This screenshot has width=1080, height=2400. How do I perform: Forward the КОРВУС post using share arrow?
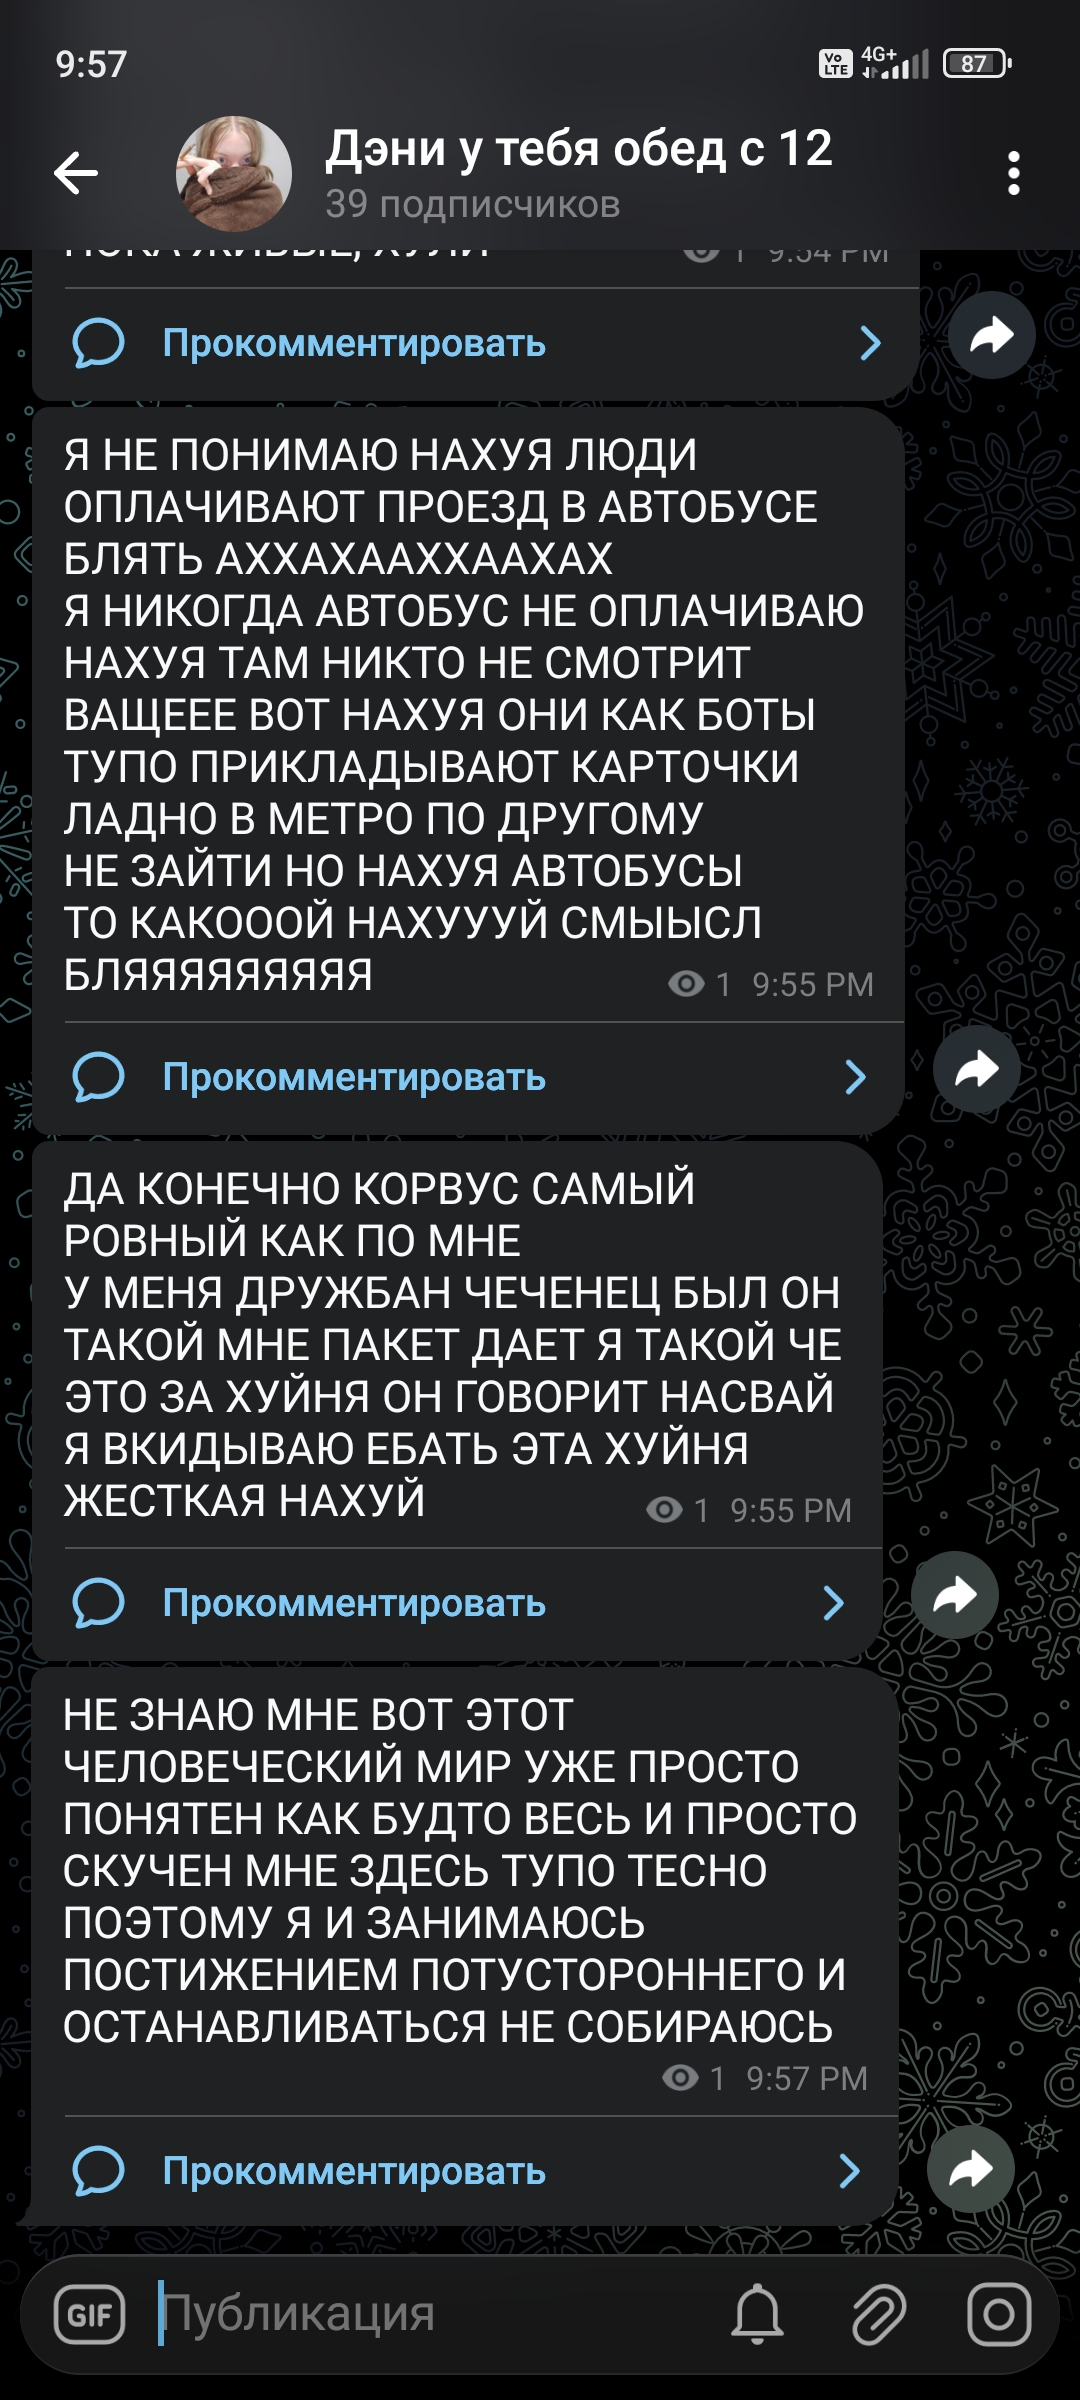click(955, 1595)
